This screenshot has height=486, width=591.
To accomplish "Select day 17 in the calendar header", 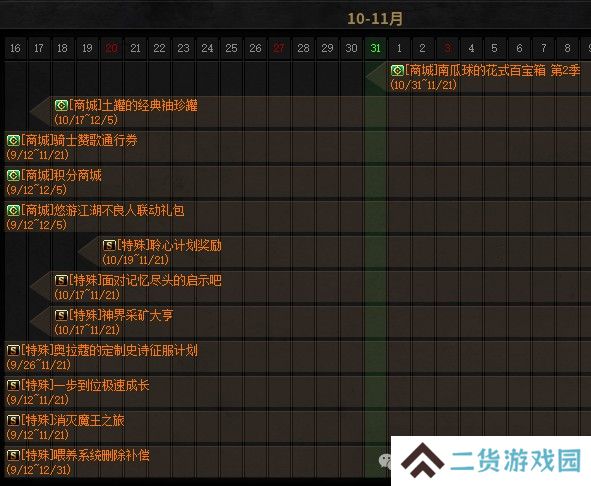I will coord(39,48).
